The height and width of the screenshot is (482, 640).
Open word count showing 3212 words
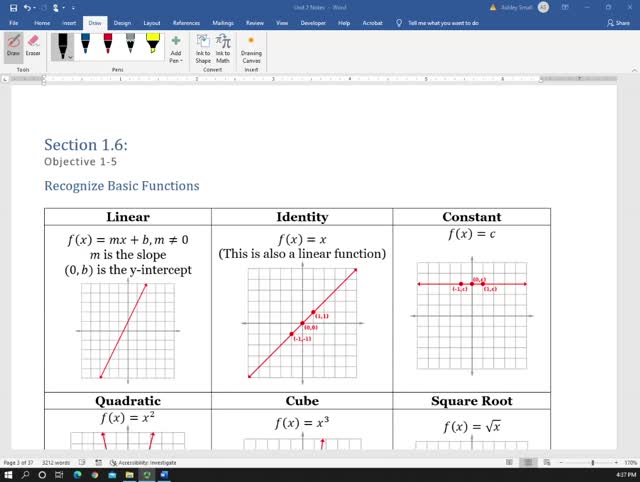click(56, 462)
